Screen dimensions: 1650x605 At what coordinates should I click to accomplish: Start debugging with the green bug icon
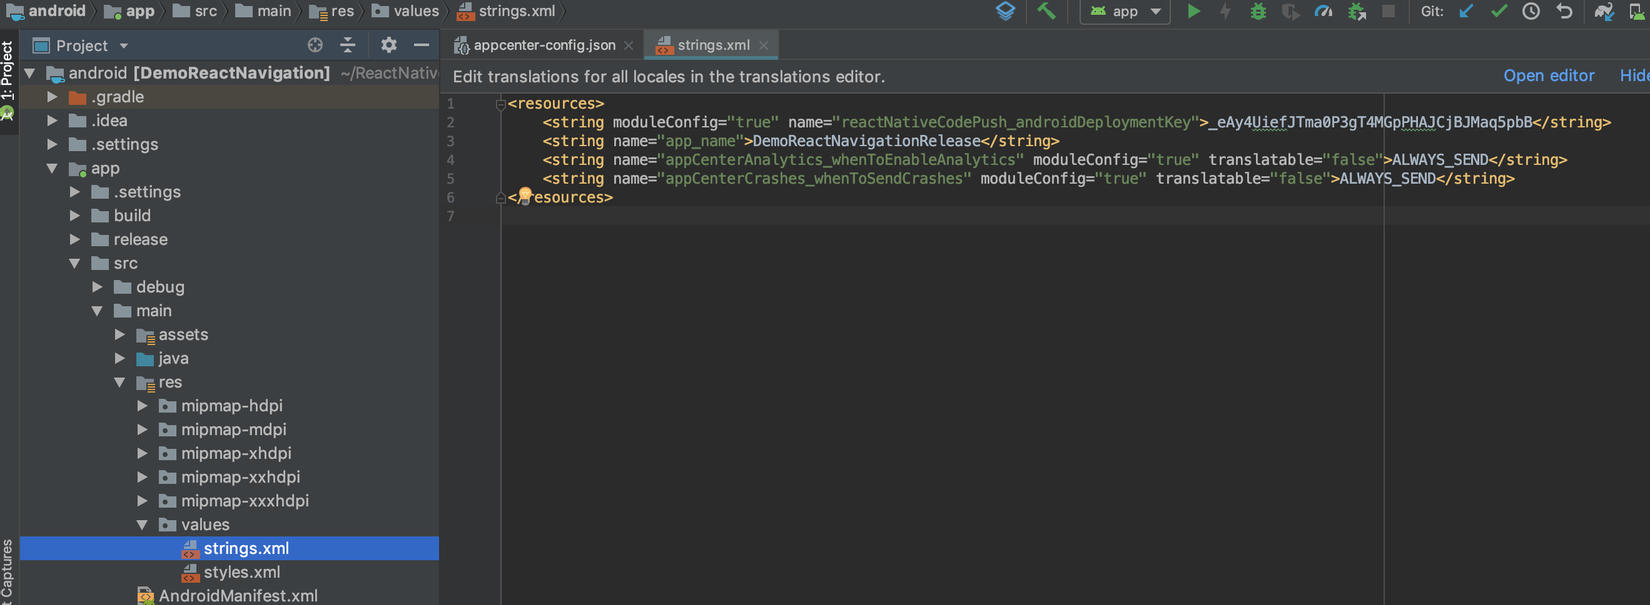pyautogui.click(x=1258, y=12)
